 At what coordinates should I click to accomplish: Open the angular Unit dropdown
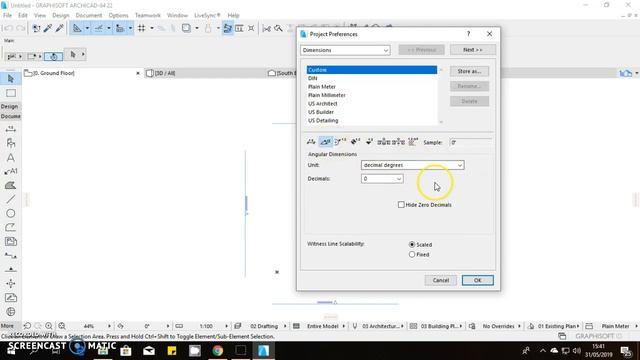pos(412,165)
